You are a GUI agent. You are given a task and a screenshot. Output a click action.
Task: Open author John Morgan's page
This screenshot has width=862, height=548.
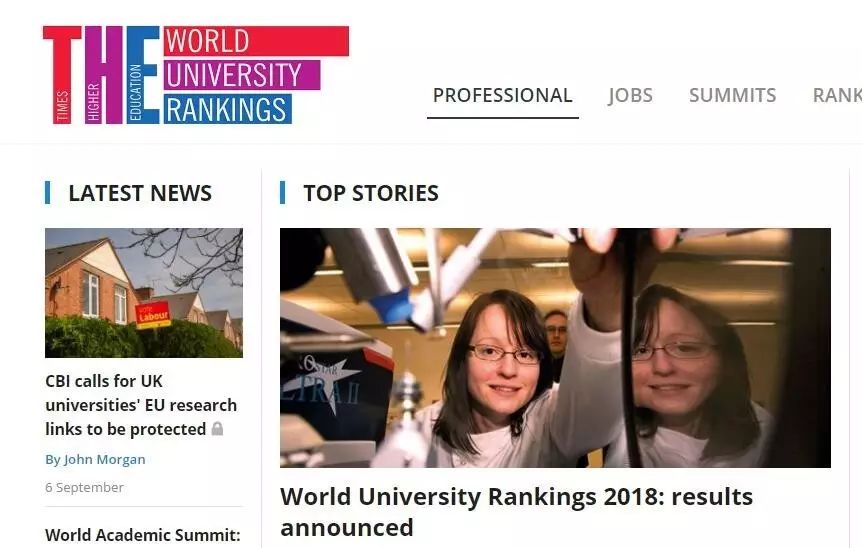click(x=95, y=460)
